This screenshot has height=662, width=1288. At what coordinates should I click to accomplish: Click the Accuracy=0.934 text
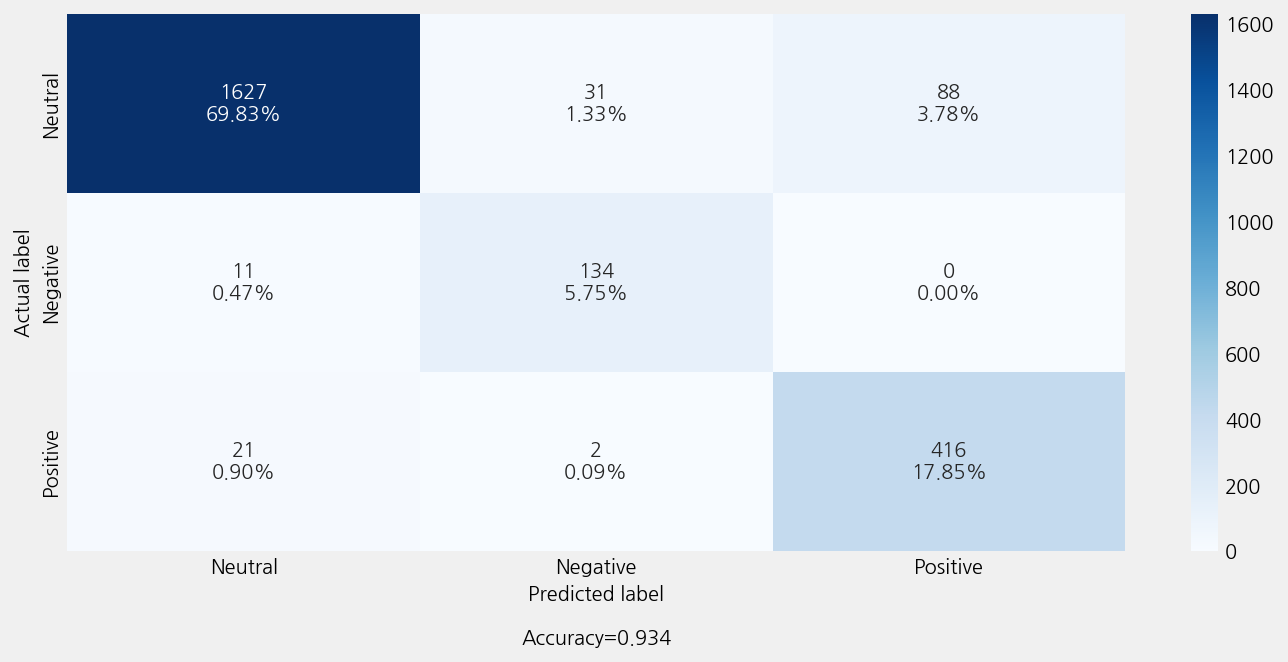[x=596, y=638]
